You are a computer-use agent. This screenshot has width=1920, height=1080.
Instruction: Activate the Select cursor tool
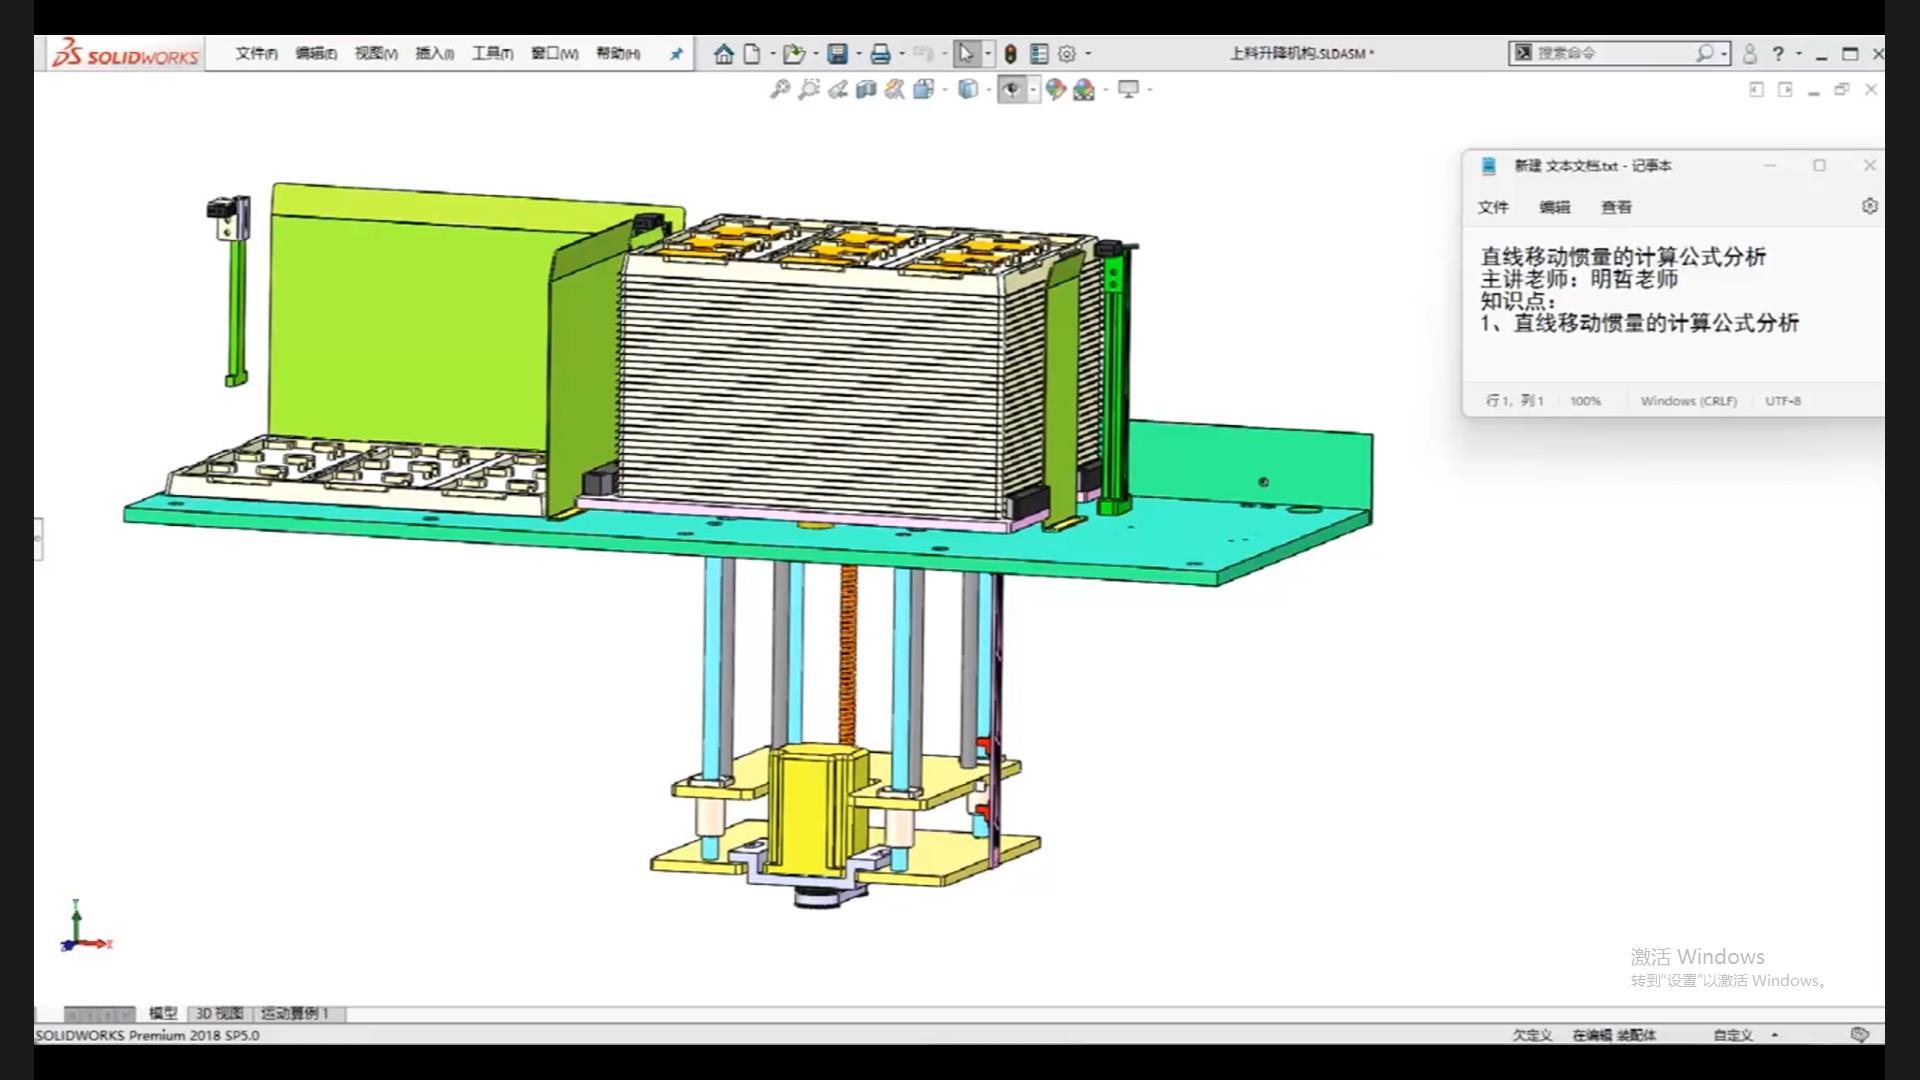(966, 54)
